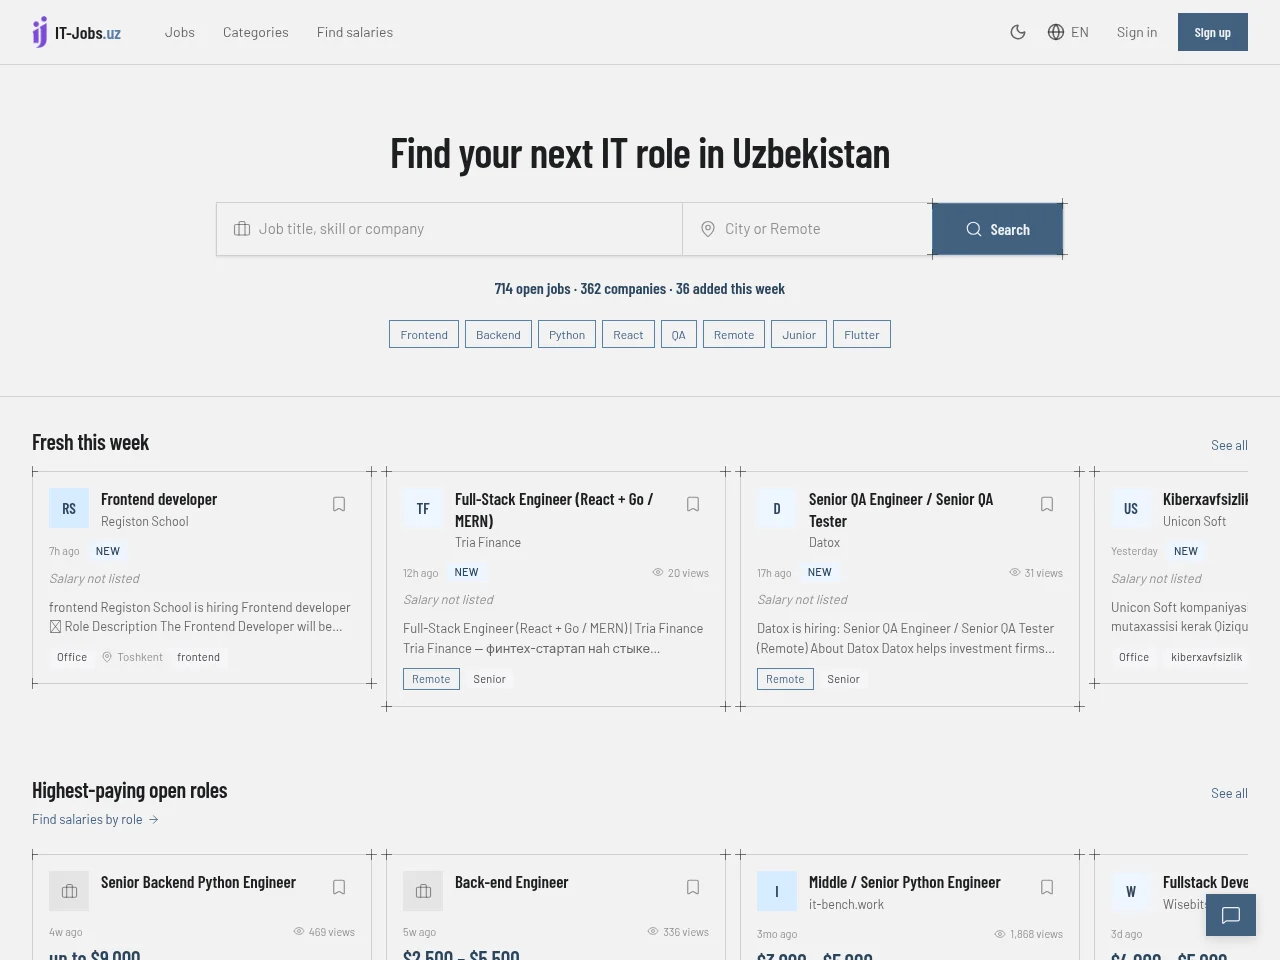Open the Kiberxavfsizlik job title
This screenshot has width=1280, height=960.
click(1205, 499)
